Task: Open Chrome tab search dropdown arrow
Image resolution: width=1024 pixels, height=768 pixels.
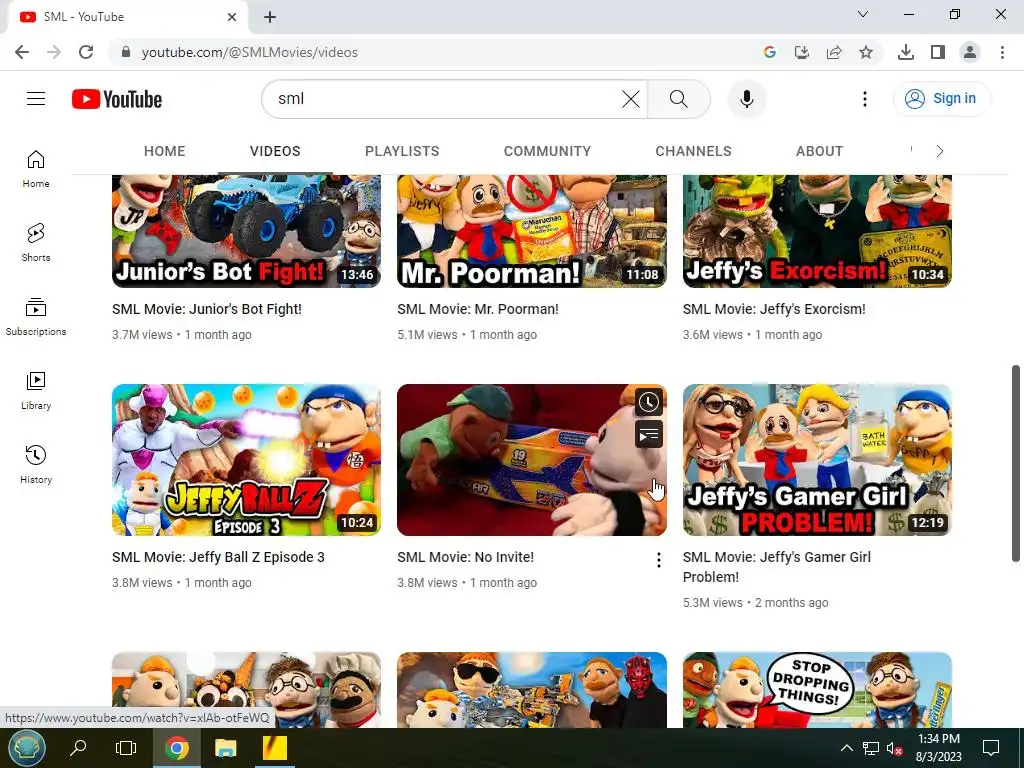Action: coord(863,14)
